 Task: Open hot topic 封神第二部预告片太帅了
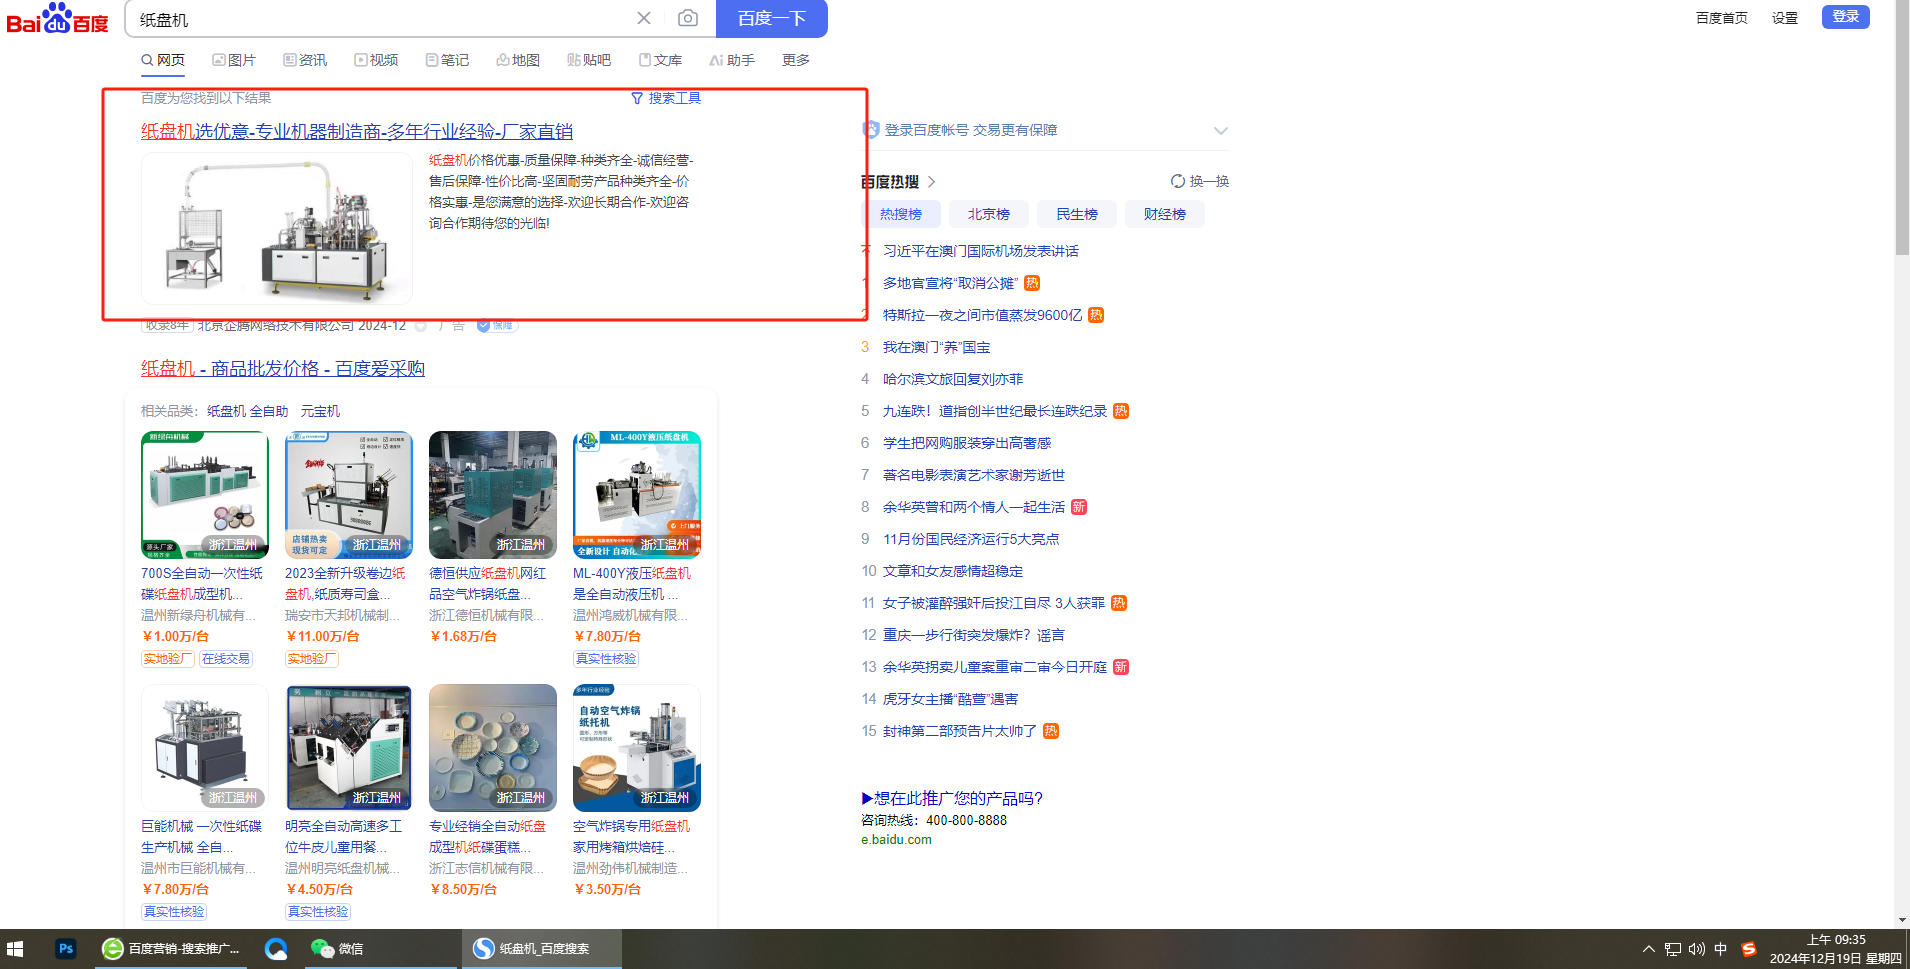point(960,731)
